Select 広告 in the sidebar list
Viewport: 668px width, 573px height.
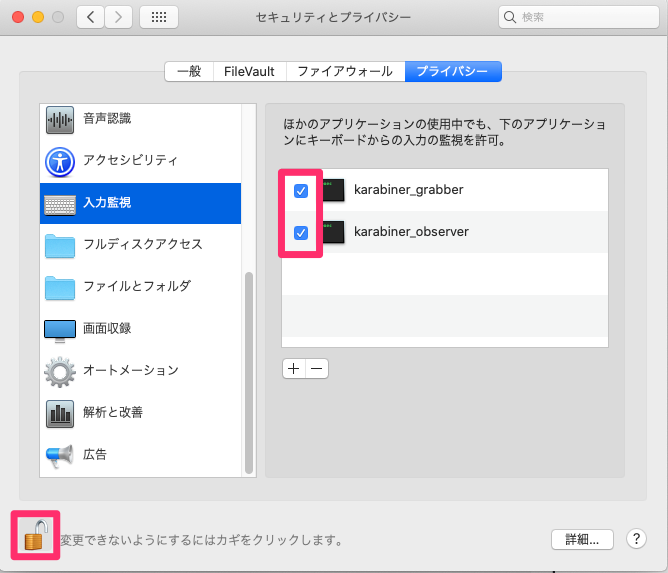click(140, 455)
